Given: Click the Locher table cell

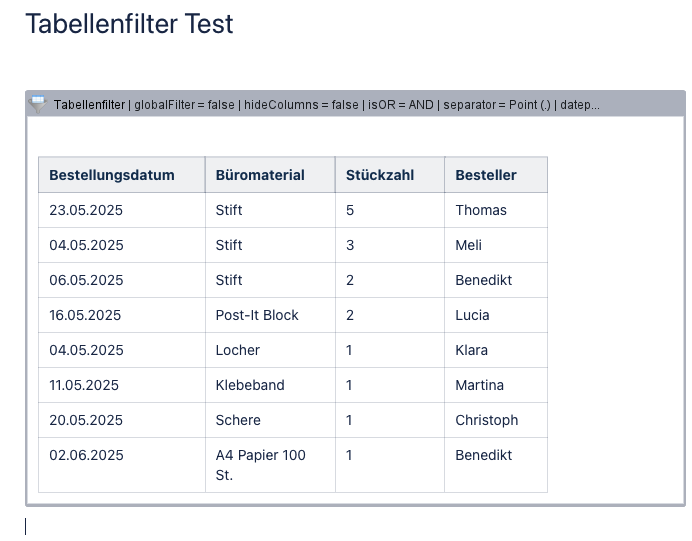Looking at the screenshot, I should click(238, 350).
